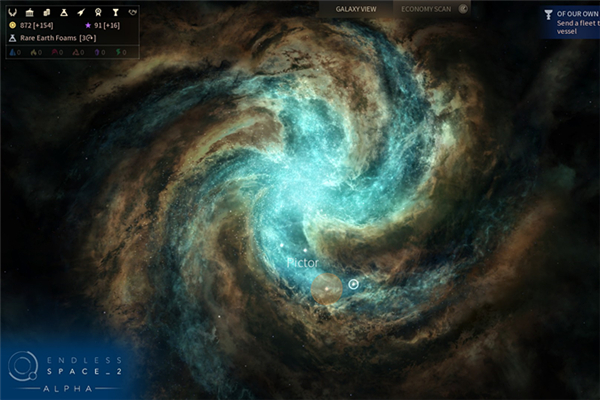Image resolution: width=600 pixels, height=400 pixels.
Task: Select the purple crystal resource icon
Action: tap(97, 52)
